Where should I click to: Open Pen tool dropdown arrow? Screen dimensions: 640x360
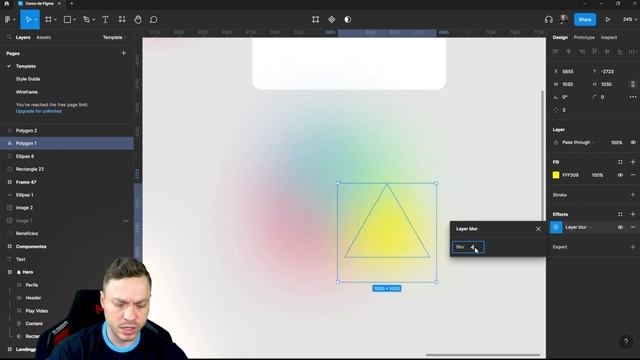(x=94, y=20)
